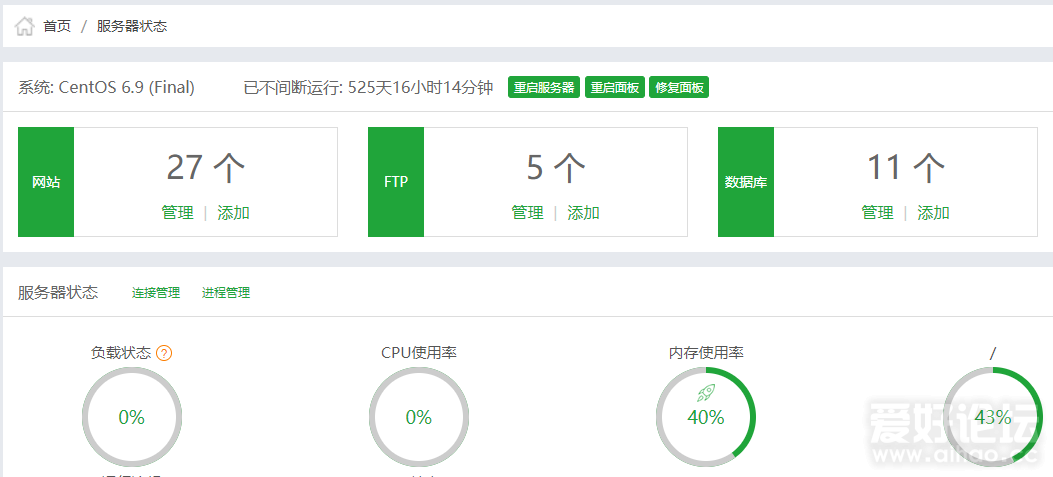Click the disk / usage 43% gauge
Screen dimensions: 1053x477
coord(992,417)
